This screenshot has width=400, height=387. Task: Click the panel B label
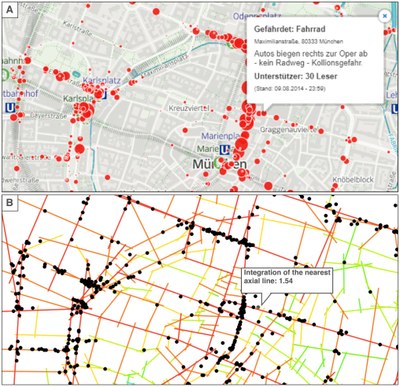point(10,202)
